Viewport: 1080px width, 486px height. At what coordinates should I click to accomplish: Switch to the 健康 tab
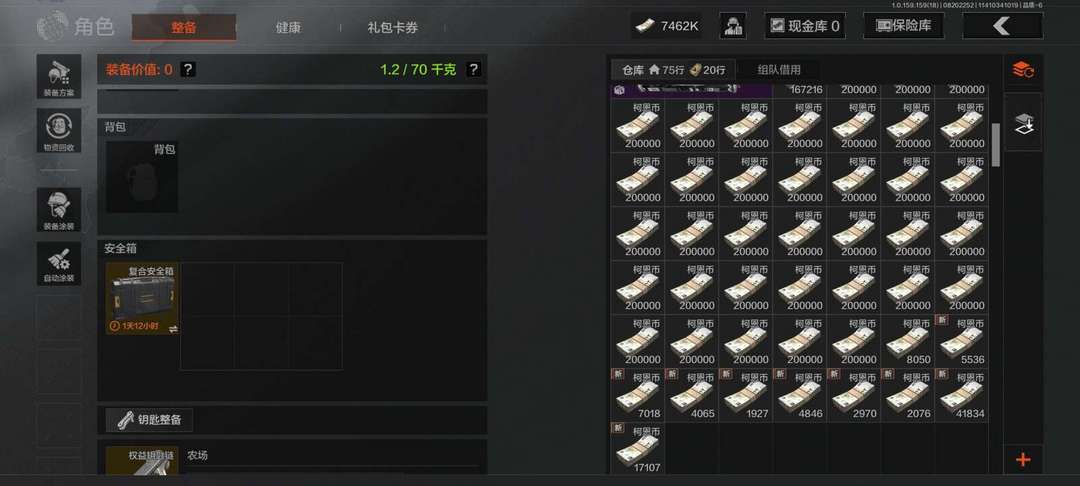pos(288,28)
